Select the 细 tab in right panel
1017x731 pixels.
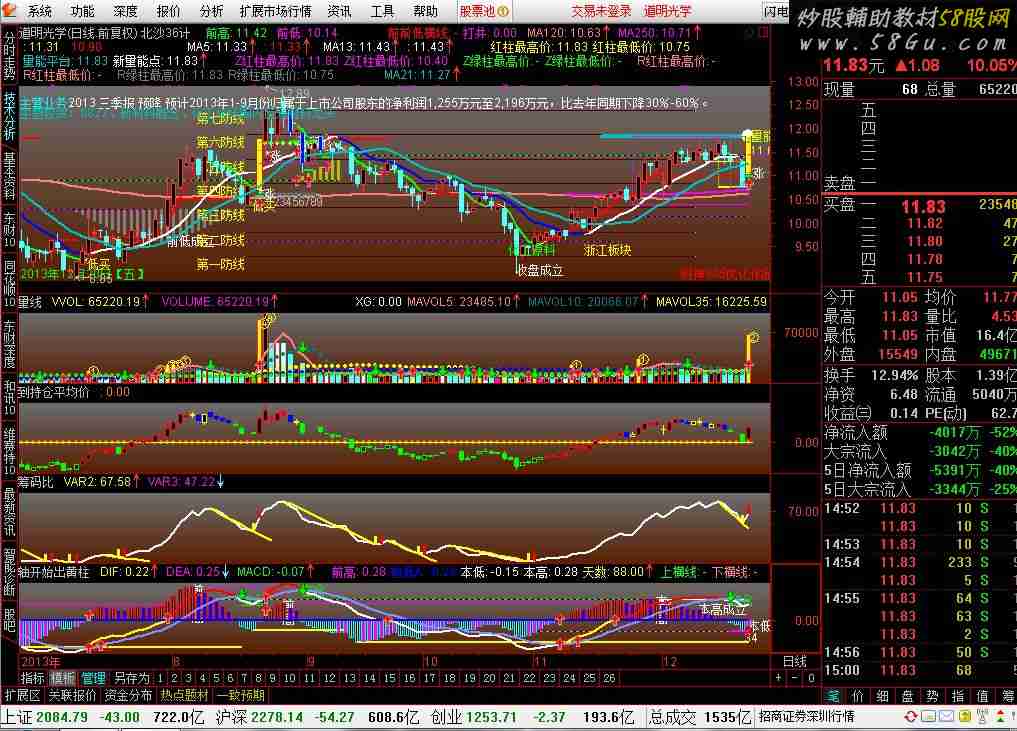pos(882,696)
